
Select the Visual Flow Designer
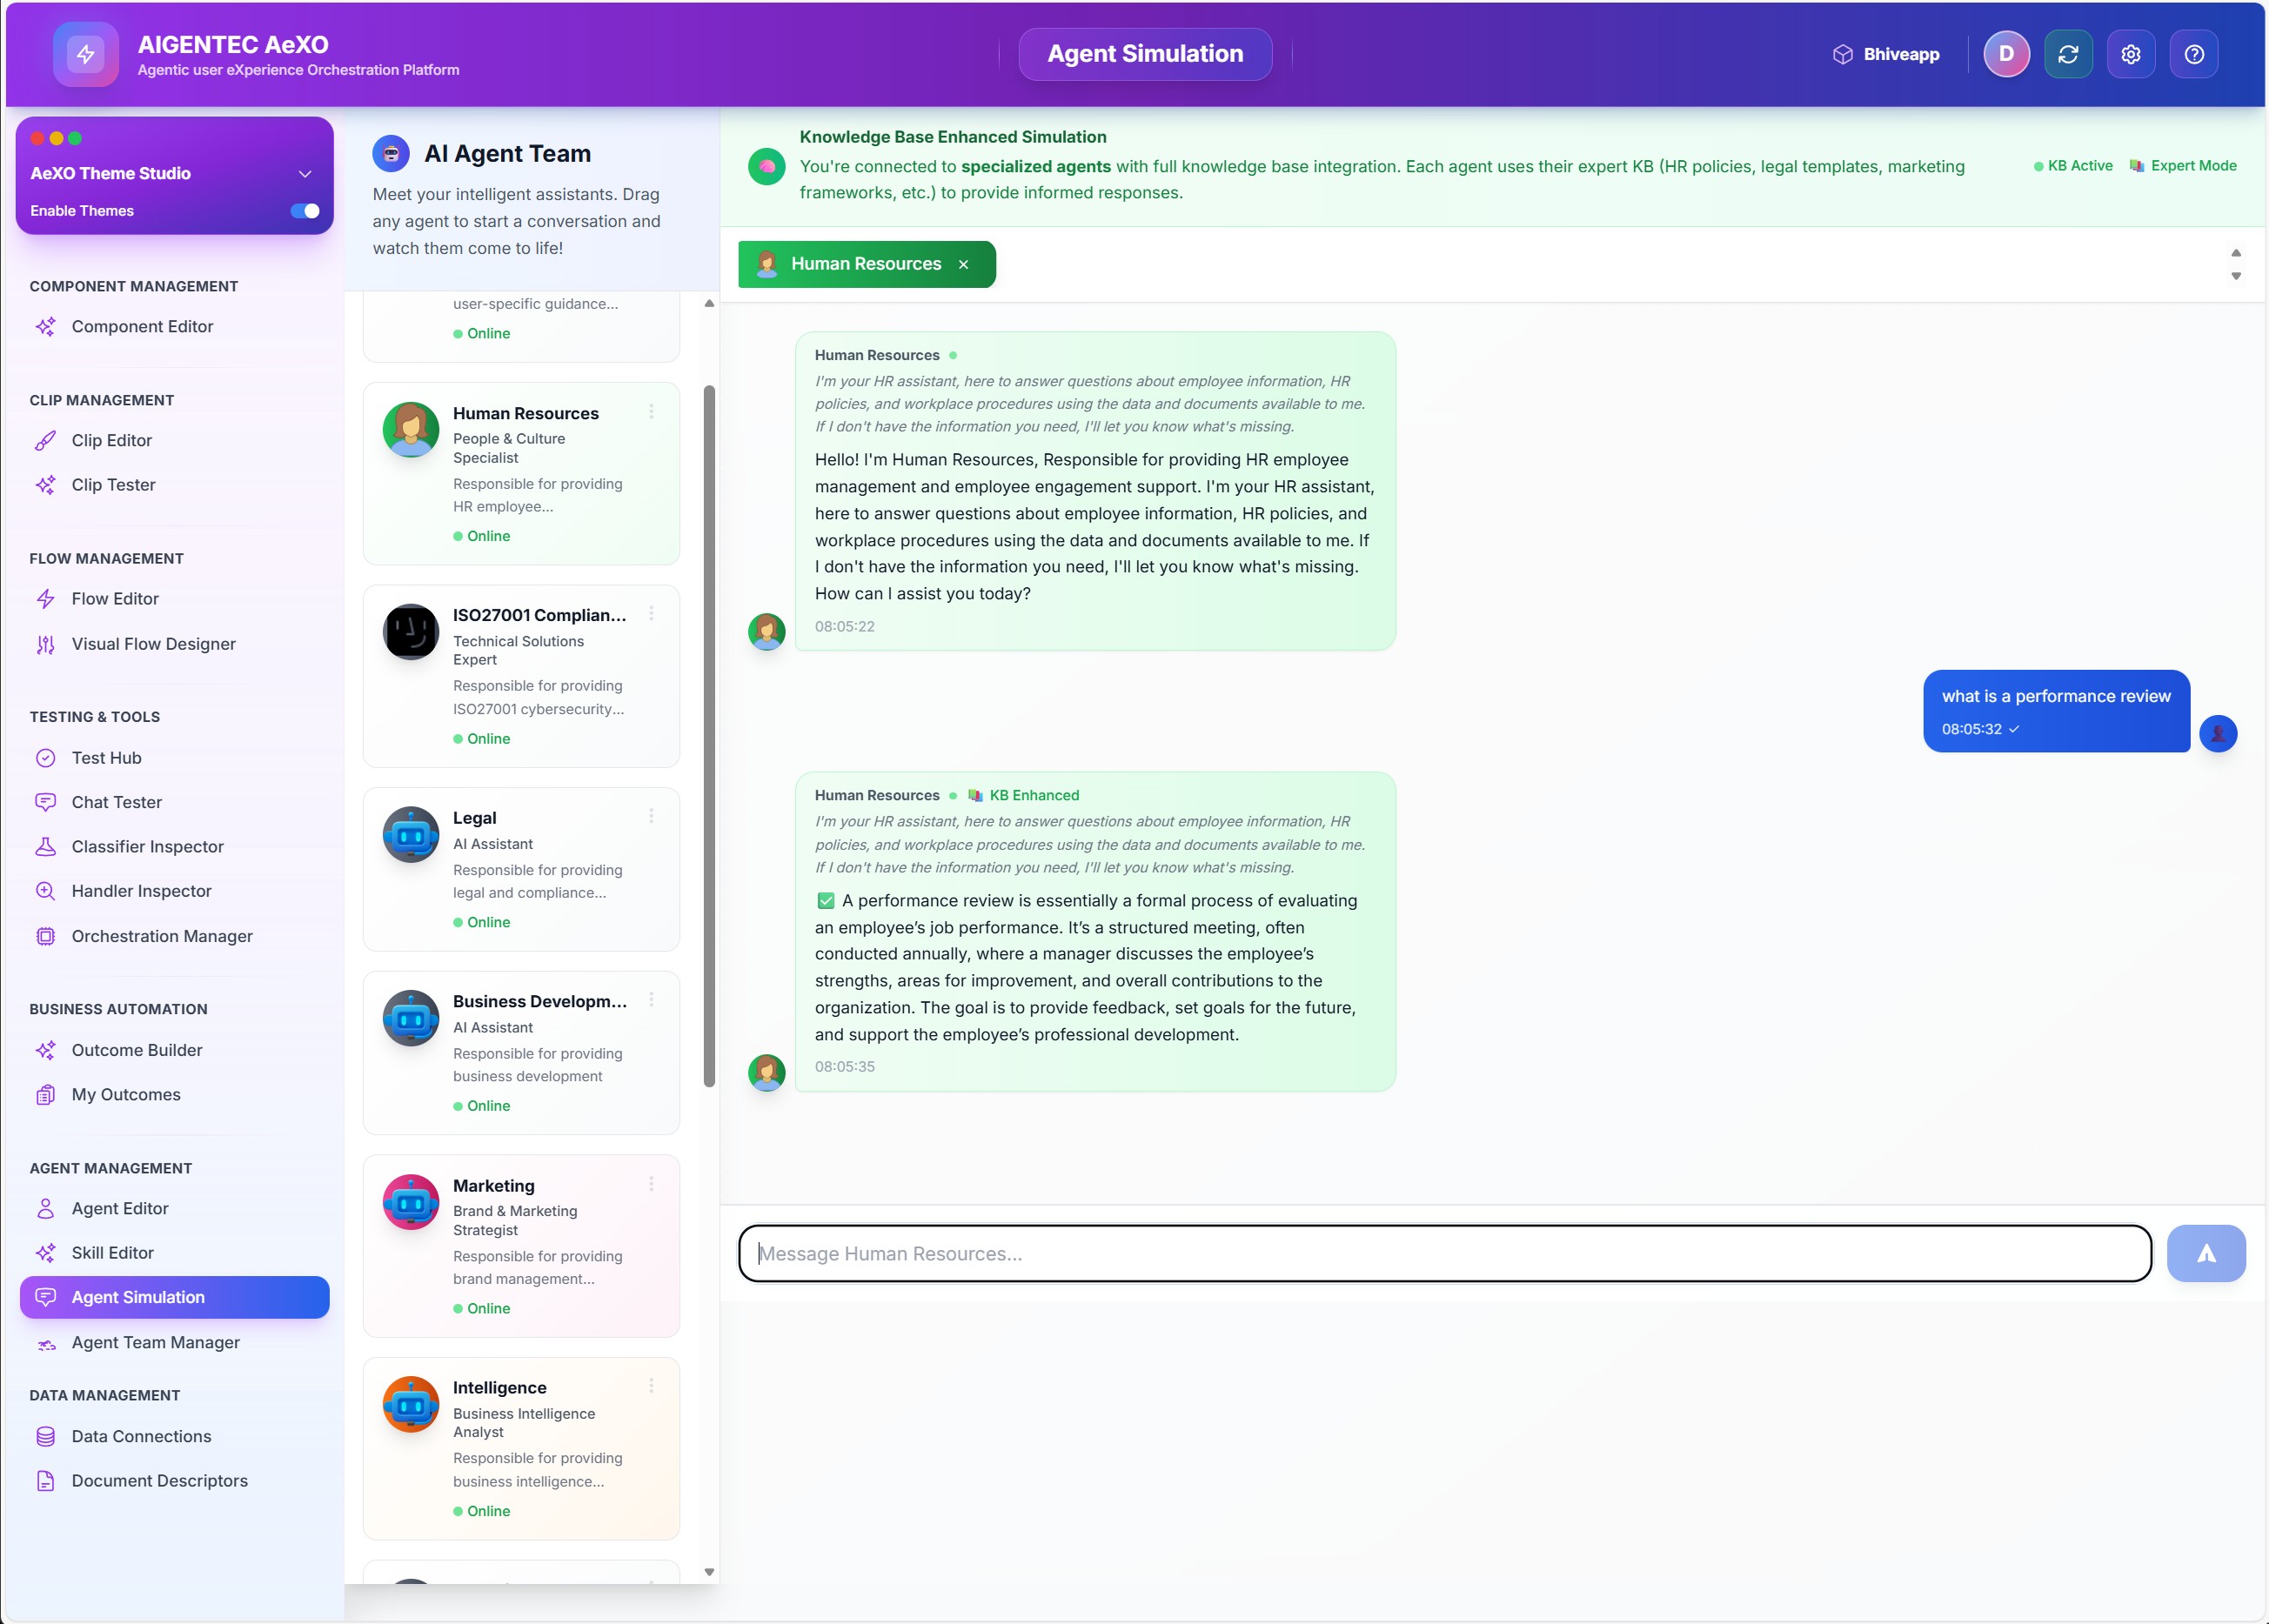point(153,644)
